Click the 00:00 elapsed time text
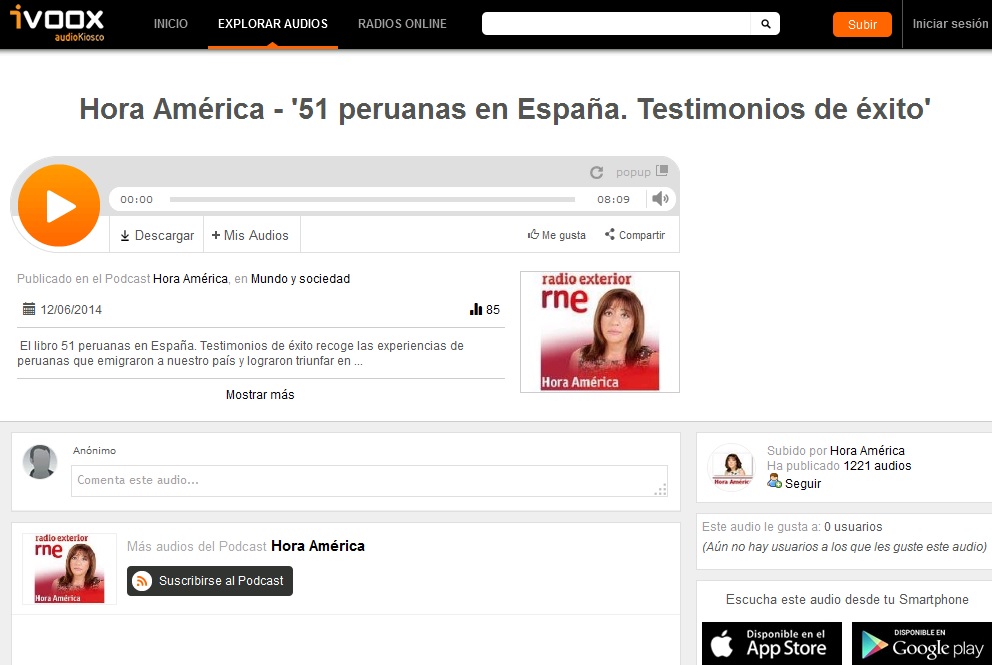The height and width of the screenshot is (665, 992). (137, 199)
